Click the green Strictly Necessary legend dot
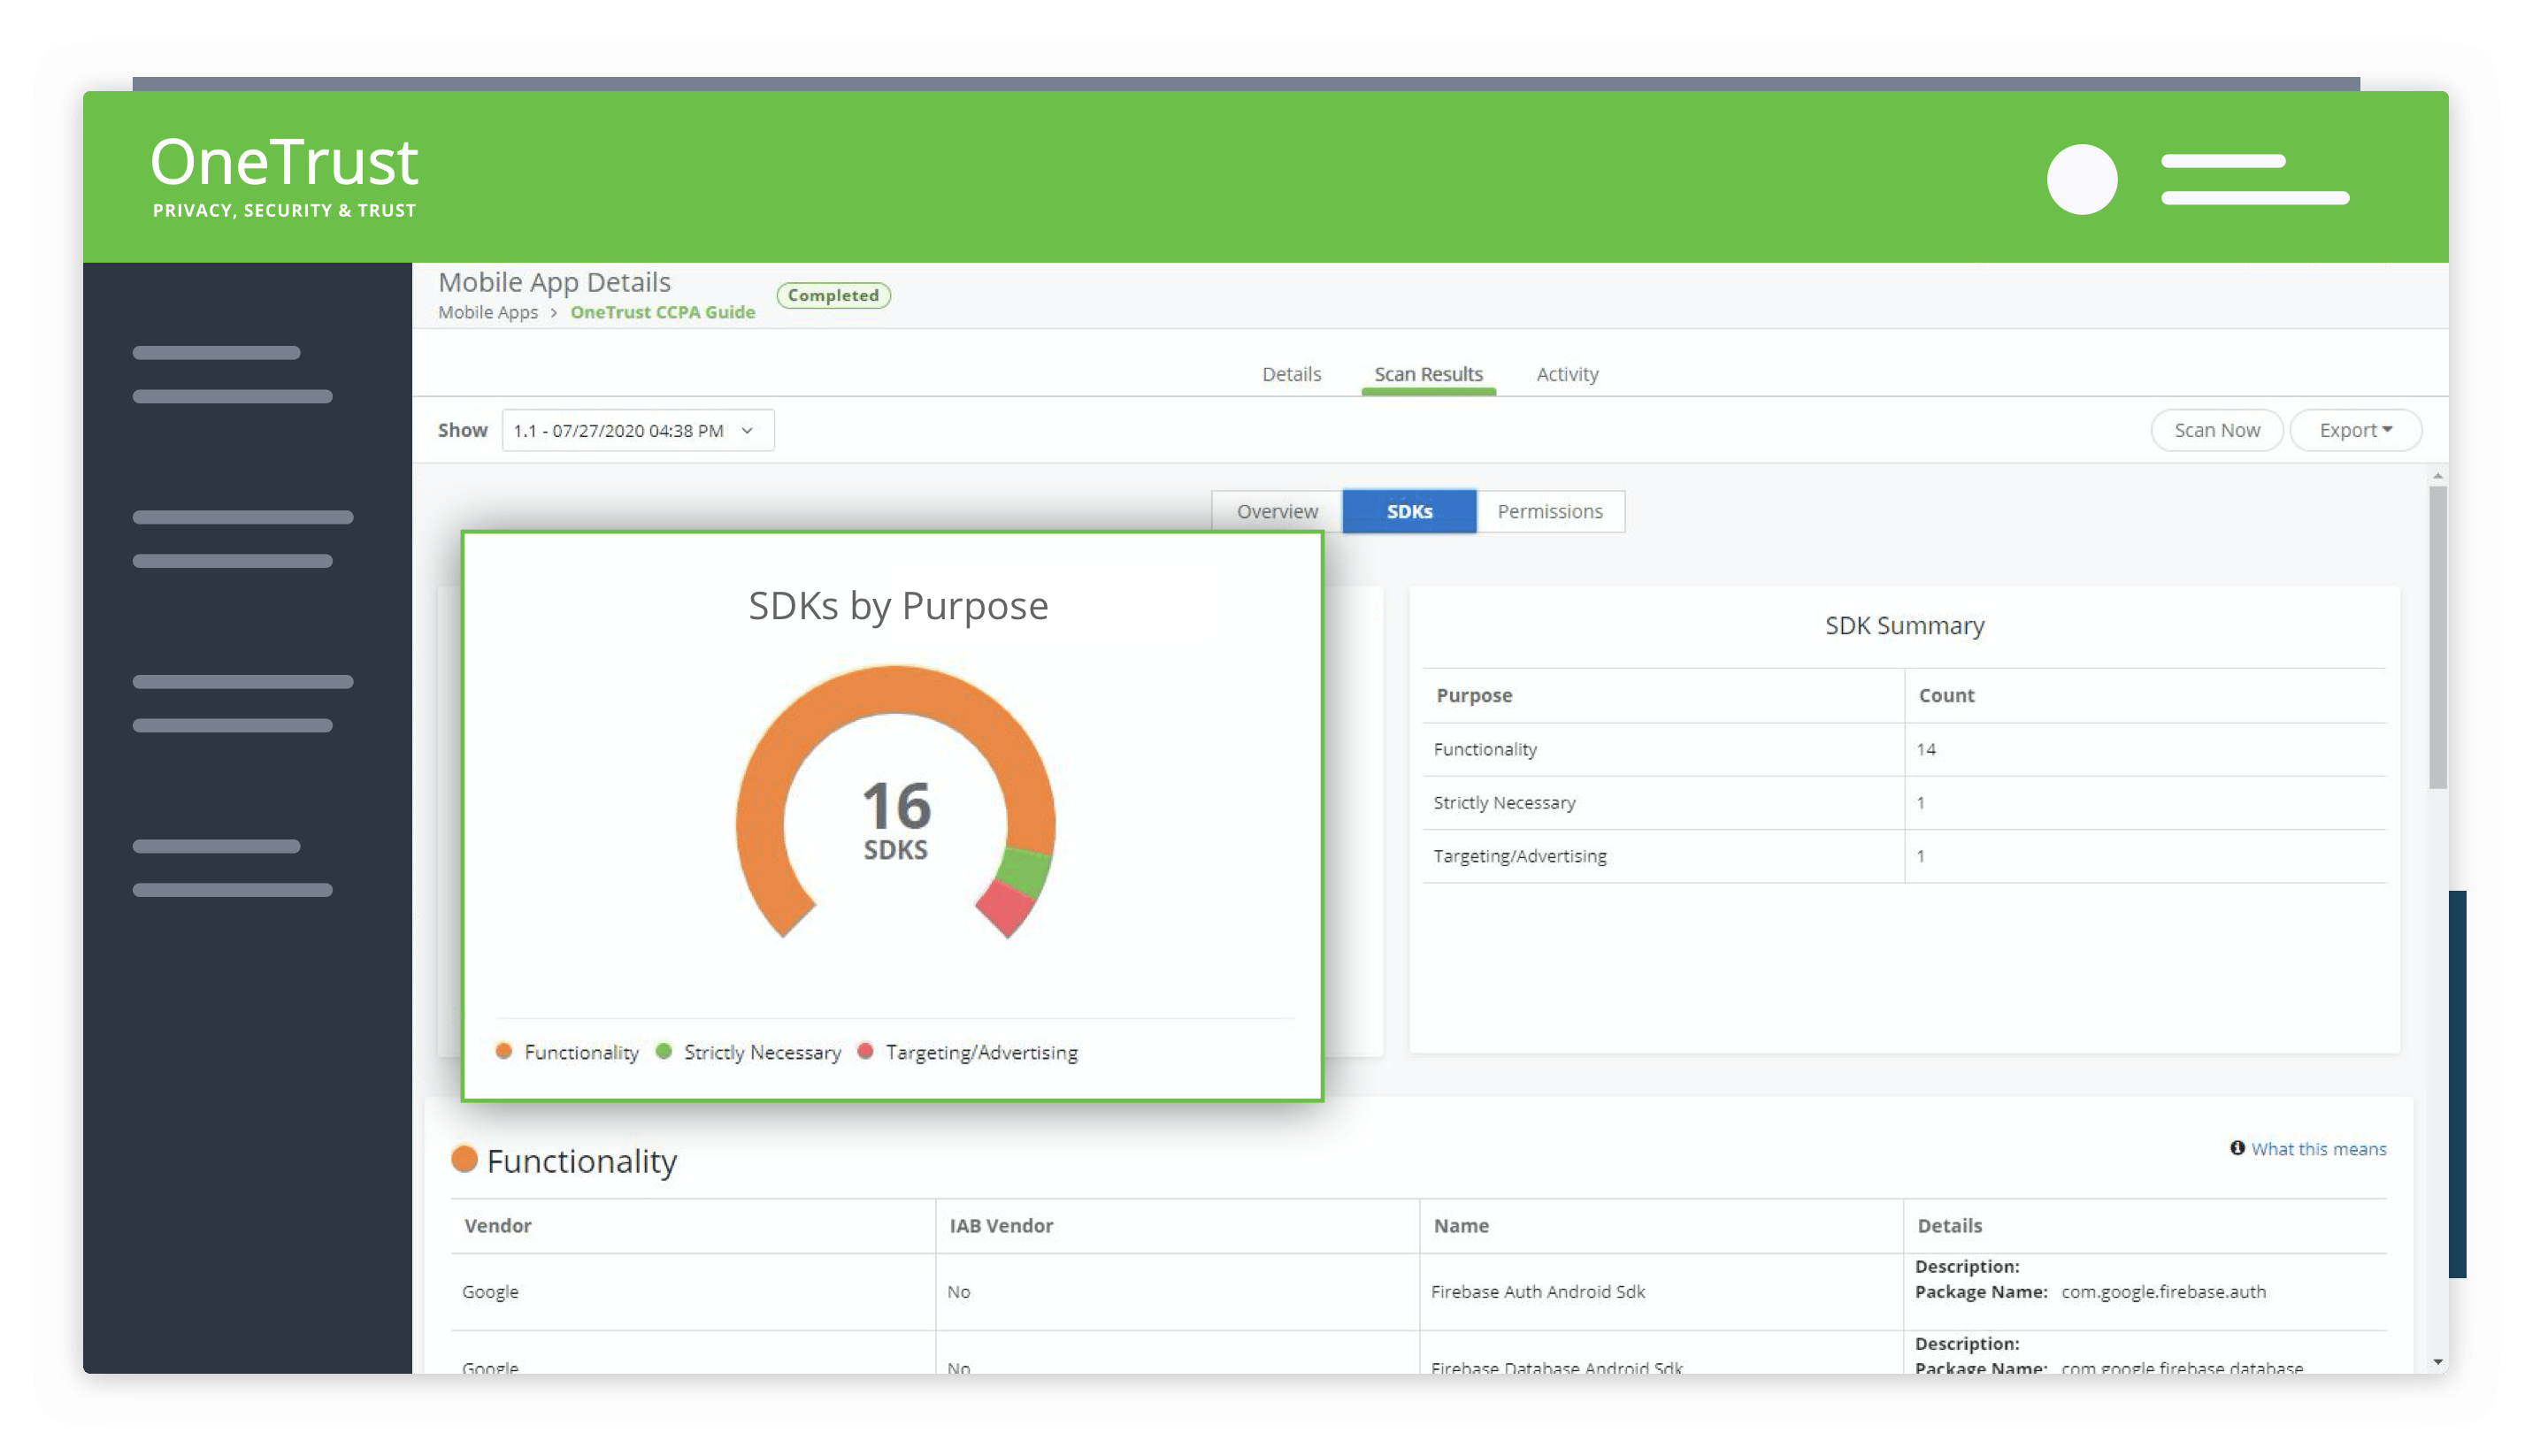Viewport: 2548px width, 1456px height. point(664,1051)
